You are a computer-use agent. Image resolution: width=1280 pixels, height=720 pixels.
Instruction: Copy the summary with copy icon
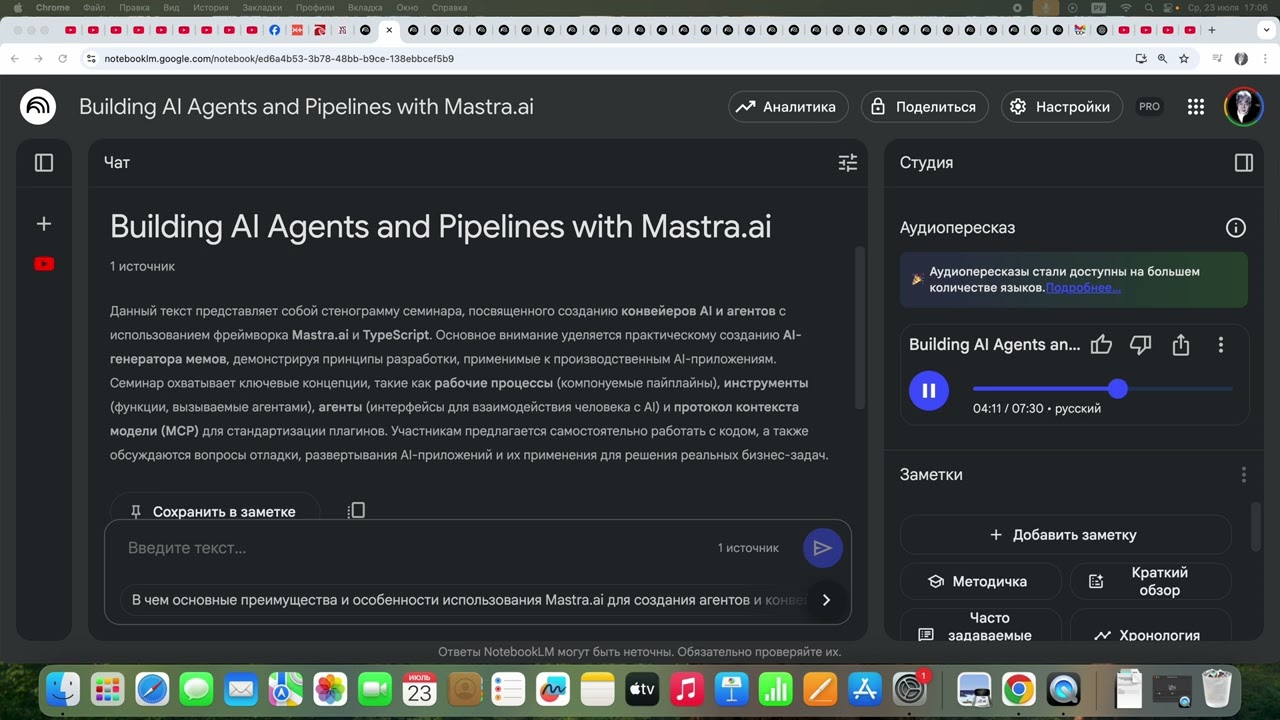point(357,510)
